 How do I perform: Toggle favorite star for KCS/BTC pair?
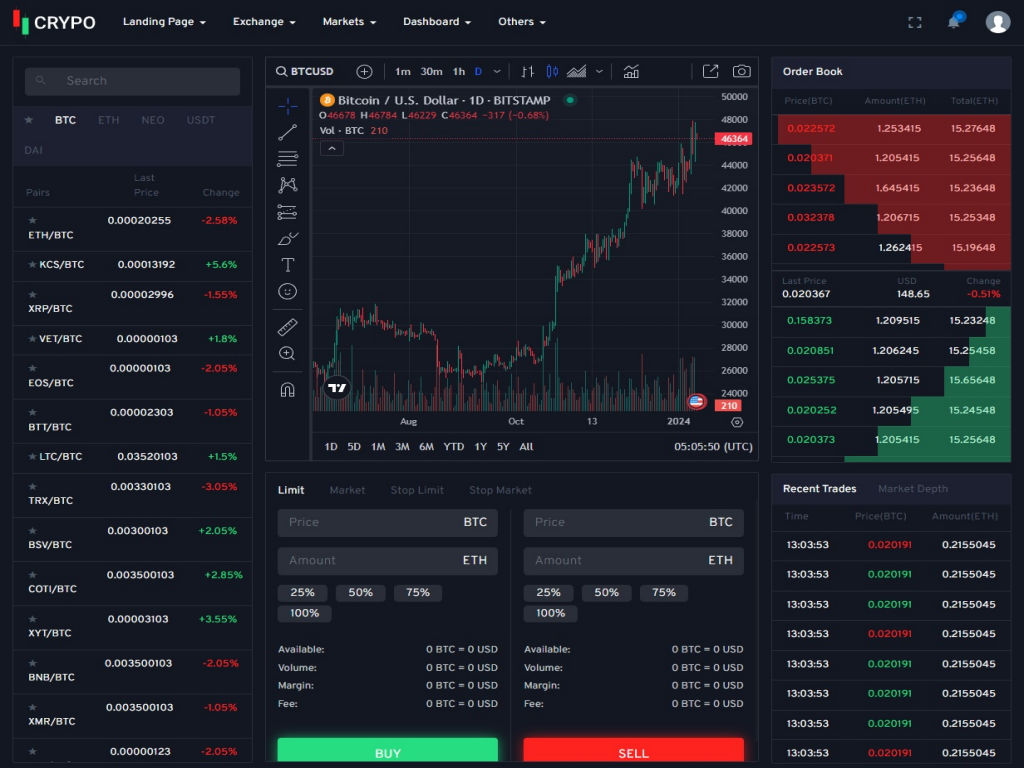[32, 265]
